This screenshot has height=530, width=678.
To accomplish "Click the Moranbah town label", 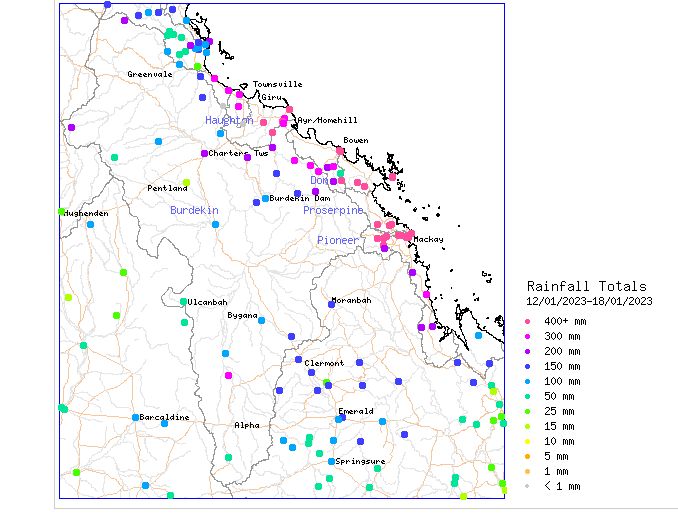I will tap(352, 300).
